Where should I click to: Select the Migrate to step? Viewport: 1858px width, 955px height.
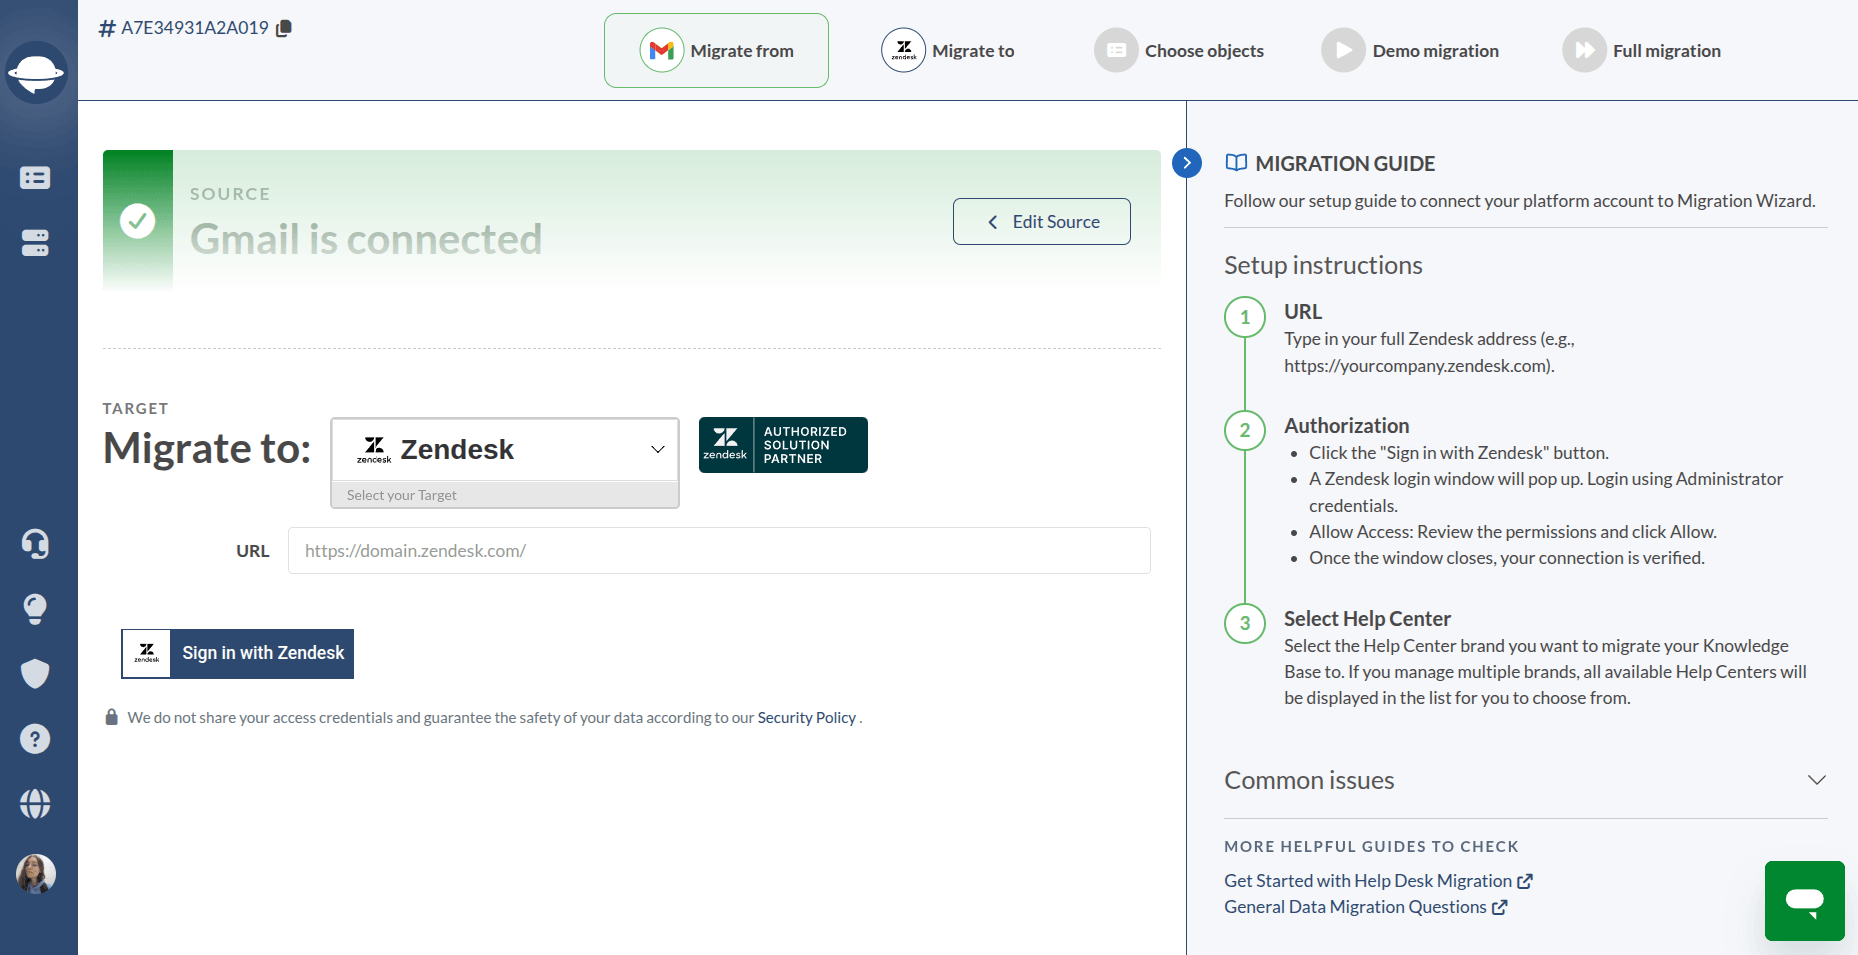coord(947,51)
